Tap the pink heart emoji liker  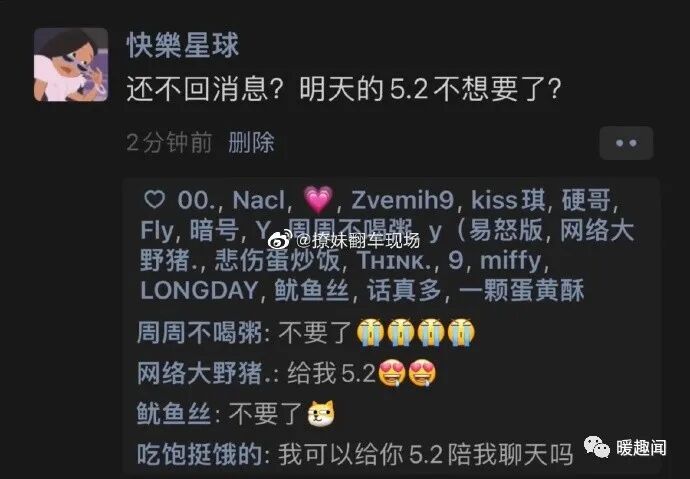pos(319,200)
